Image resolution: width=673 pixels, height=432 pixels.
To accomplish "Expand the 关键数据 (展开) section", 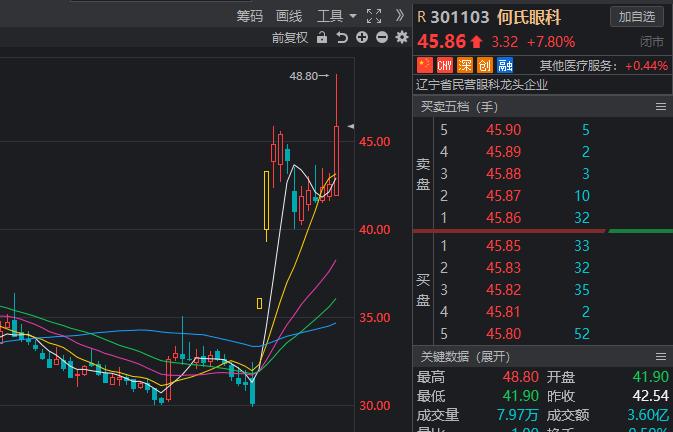I will click(x=465, y=356).
